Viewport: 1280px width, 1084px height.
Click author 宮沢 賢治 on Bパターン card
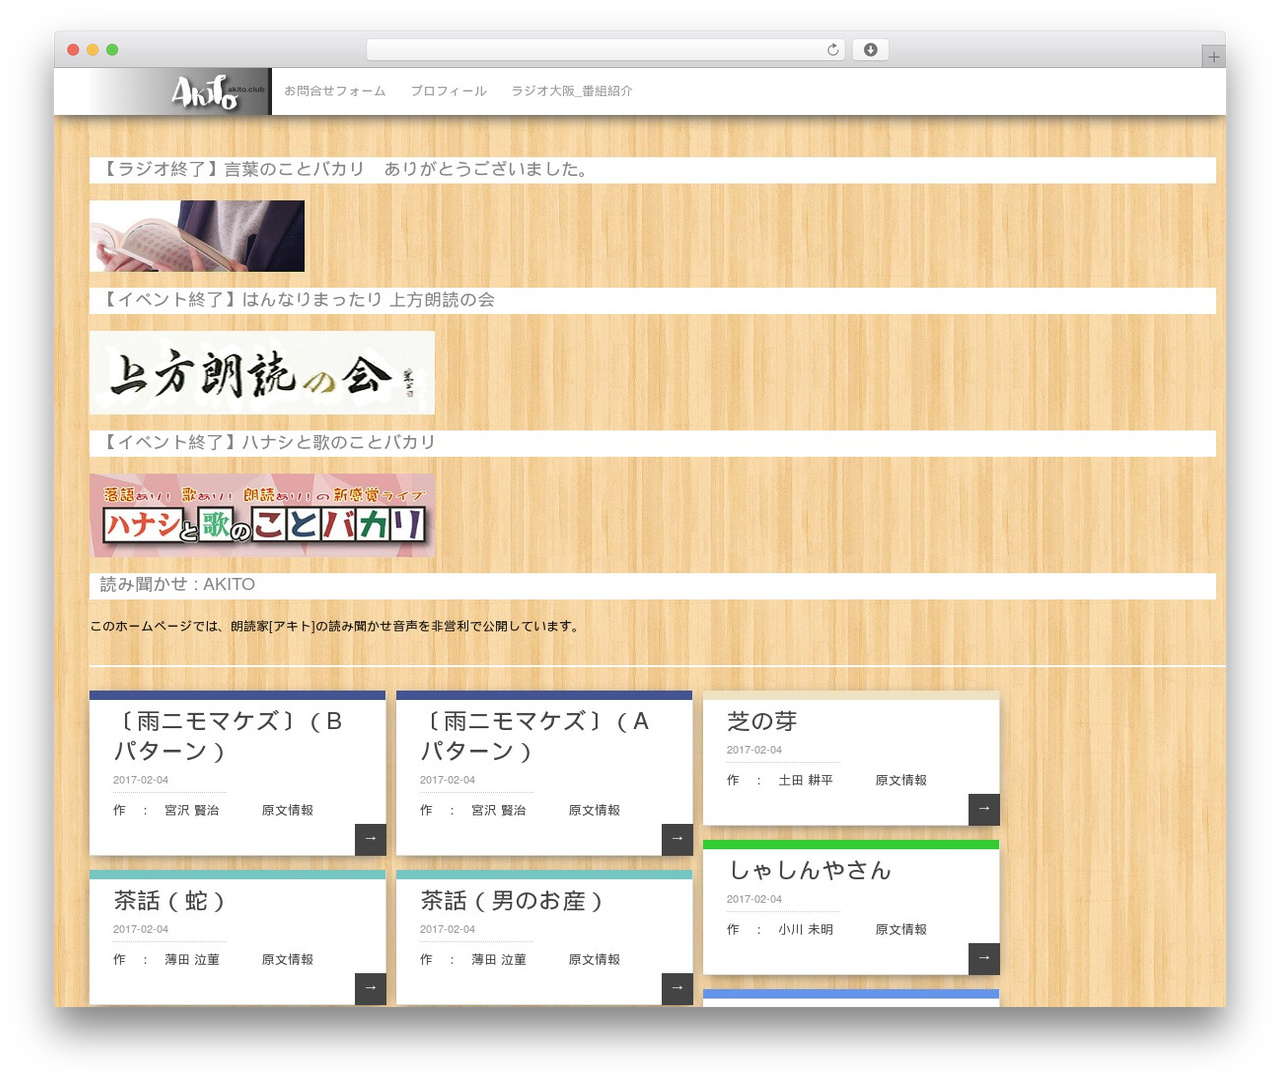coord(192,810)
